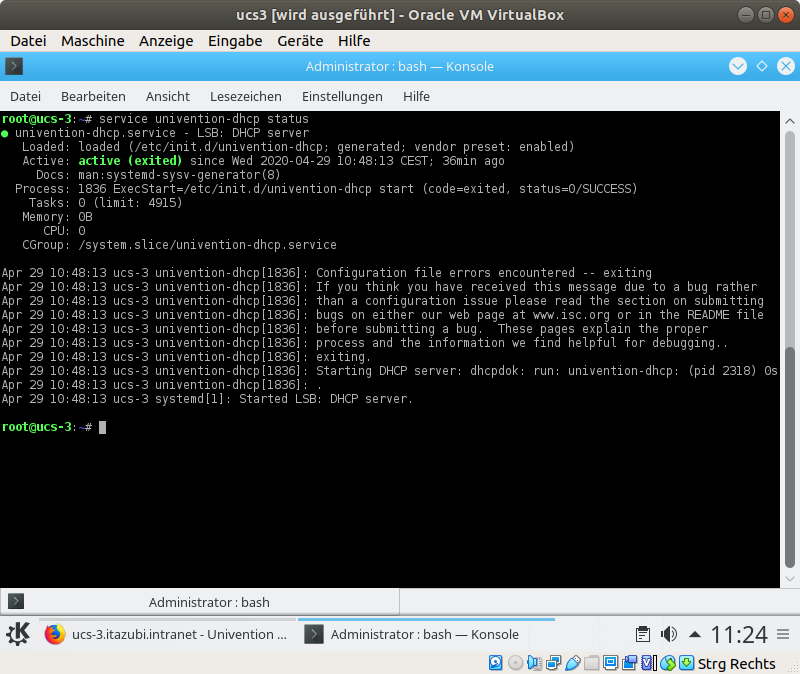Switch to Firefox ucs-3.itazubi.intranet taskbar entry
This screenshot has width=800, height=674.
(x=167, y=634)
